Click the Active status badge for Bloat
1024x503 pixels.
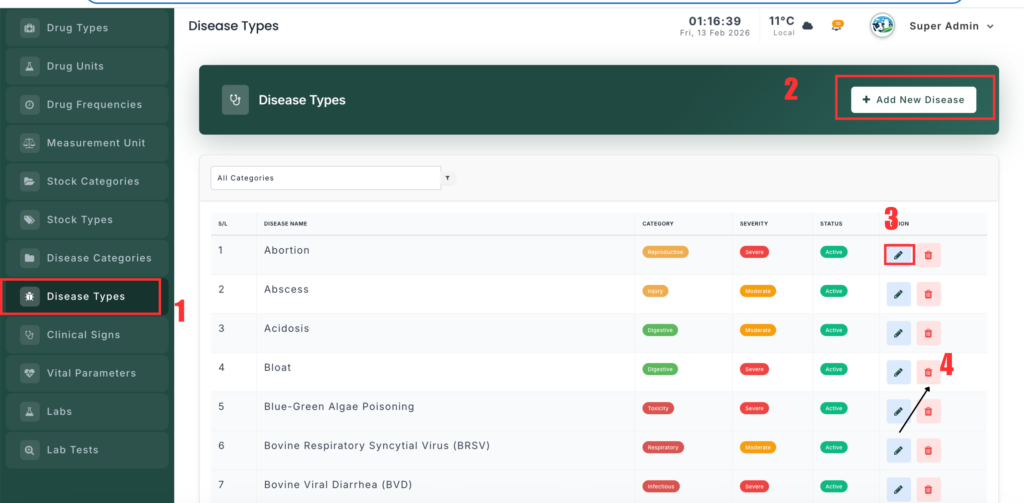[x=832, y=369]
